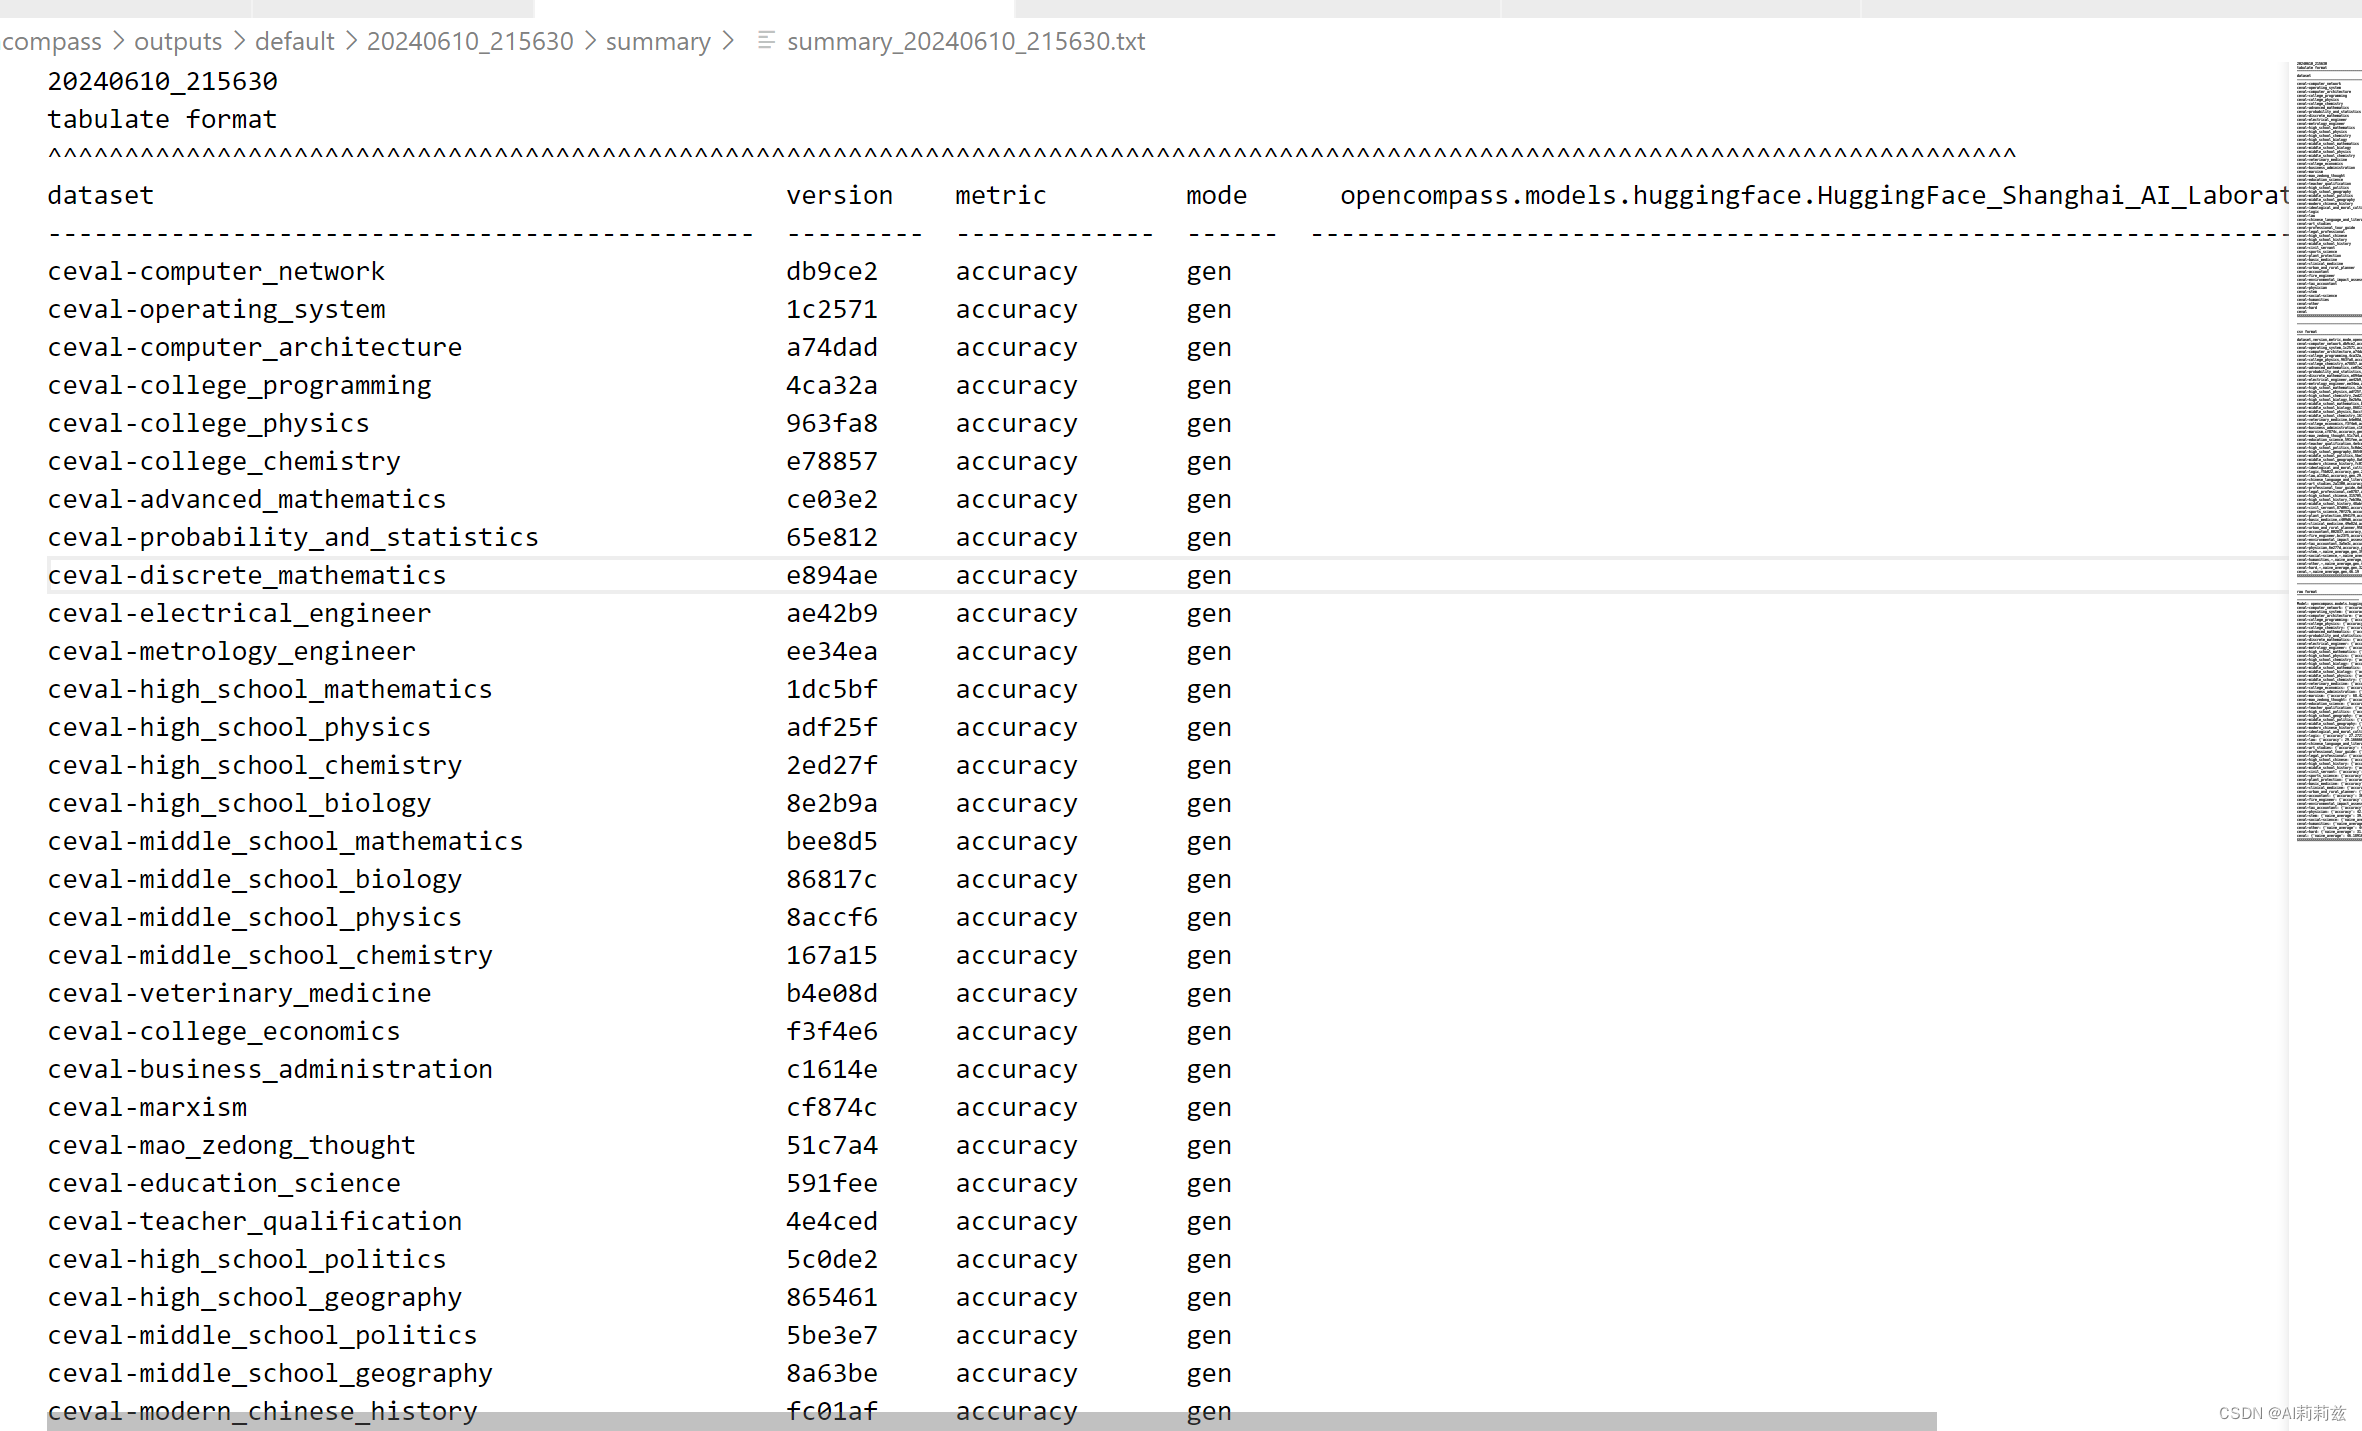
Task: Open the outputs breadcrumb segment
Action: pyautogui.click(x=178, y=41)
